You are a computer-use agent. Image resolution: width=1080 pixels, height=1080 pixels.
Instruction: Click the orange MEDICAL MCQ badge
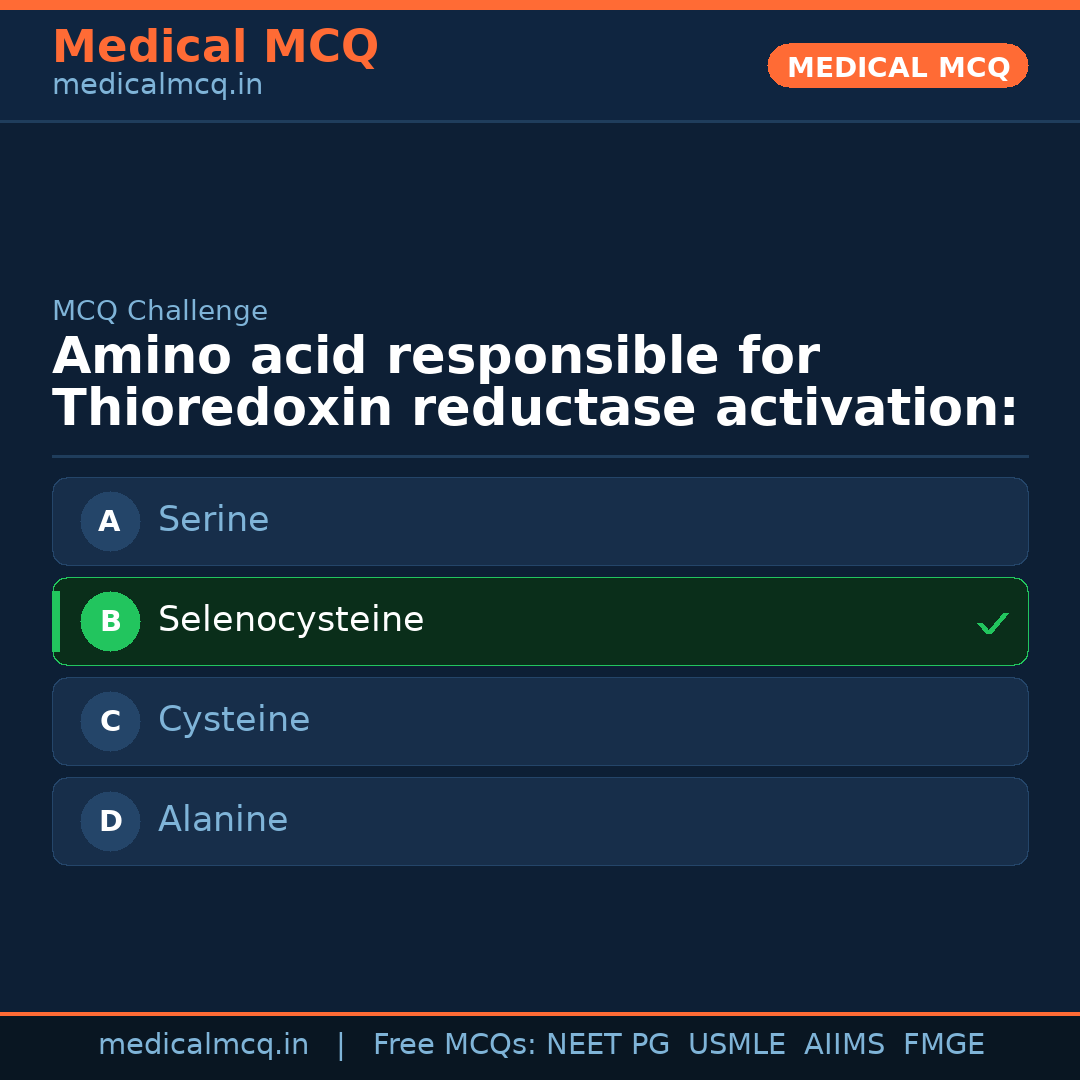point(898,66)
